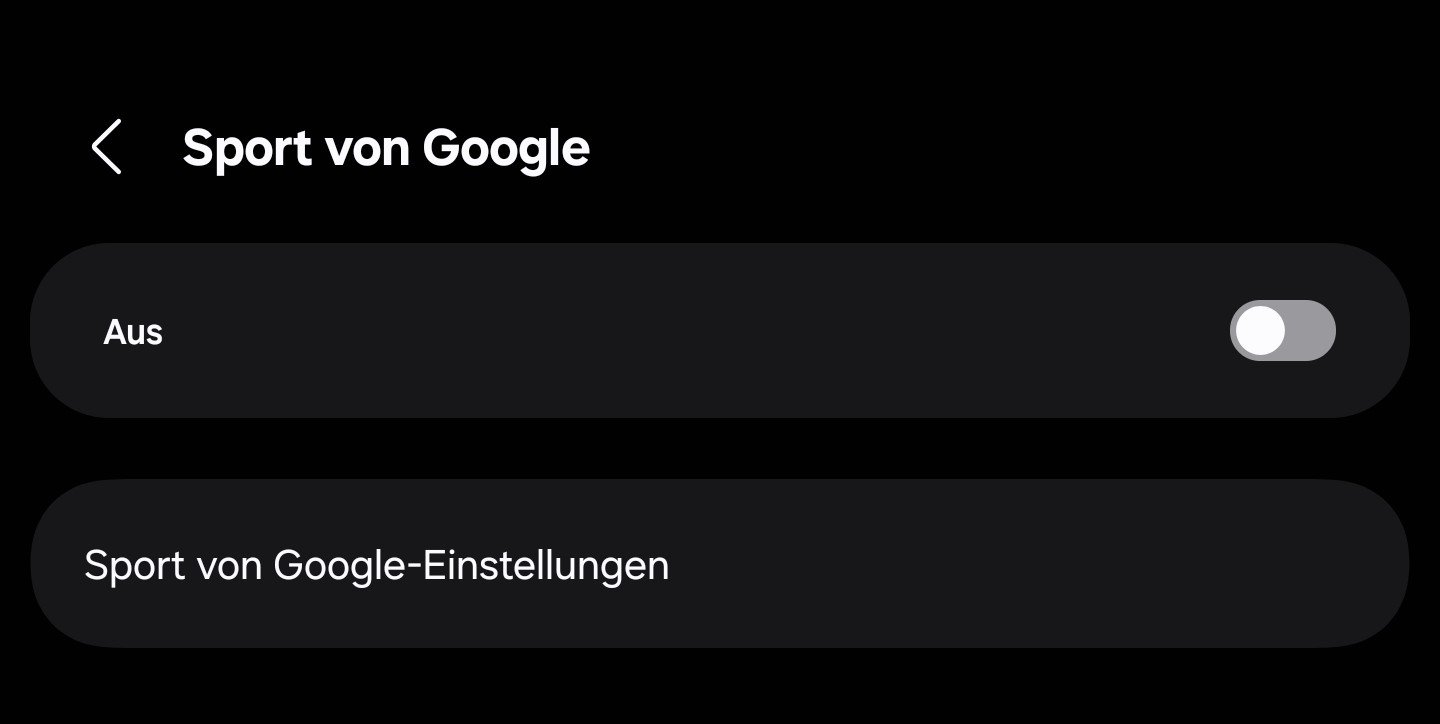Click the white knob of the switch

(x=1260, y=330)
